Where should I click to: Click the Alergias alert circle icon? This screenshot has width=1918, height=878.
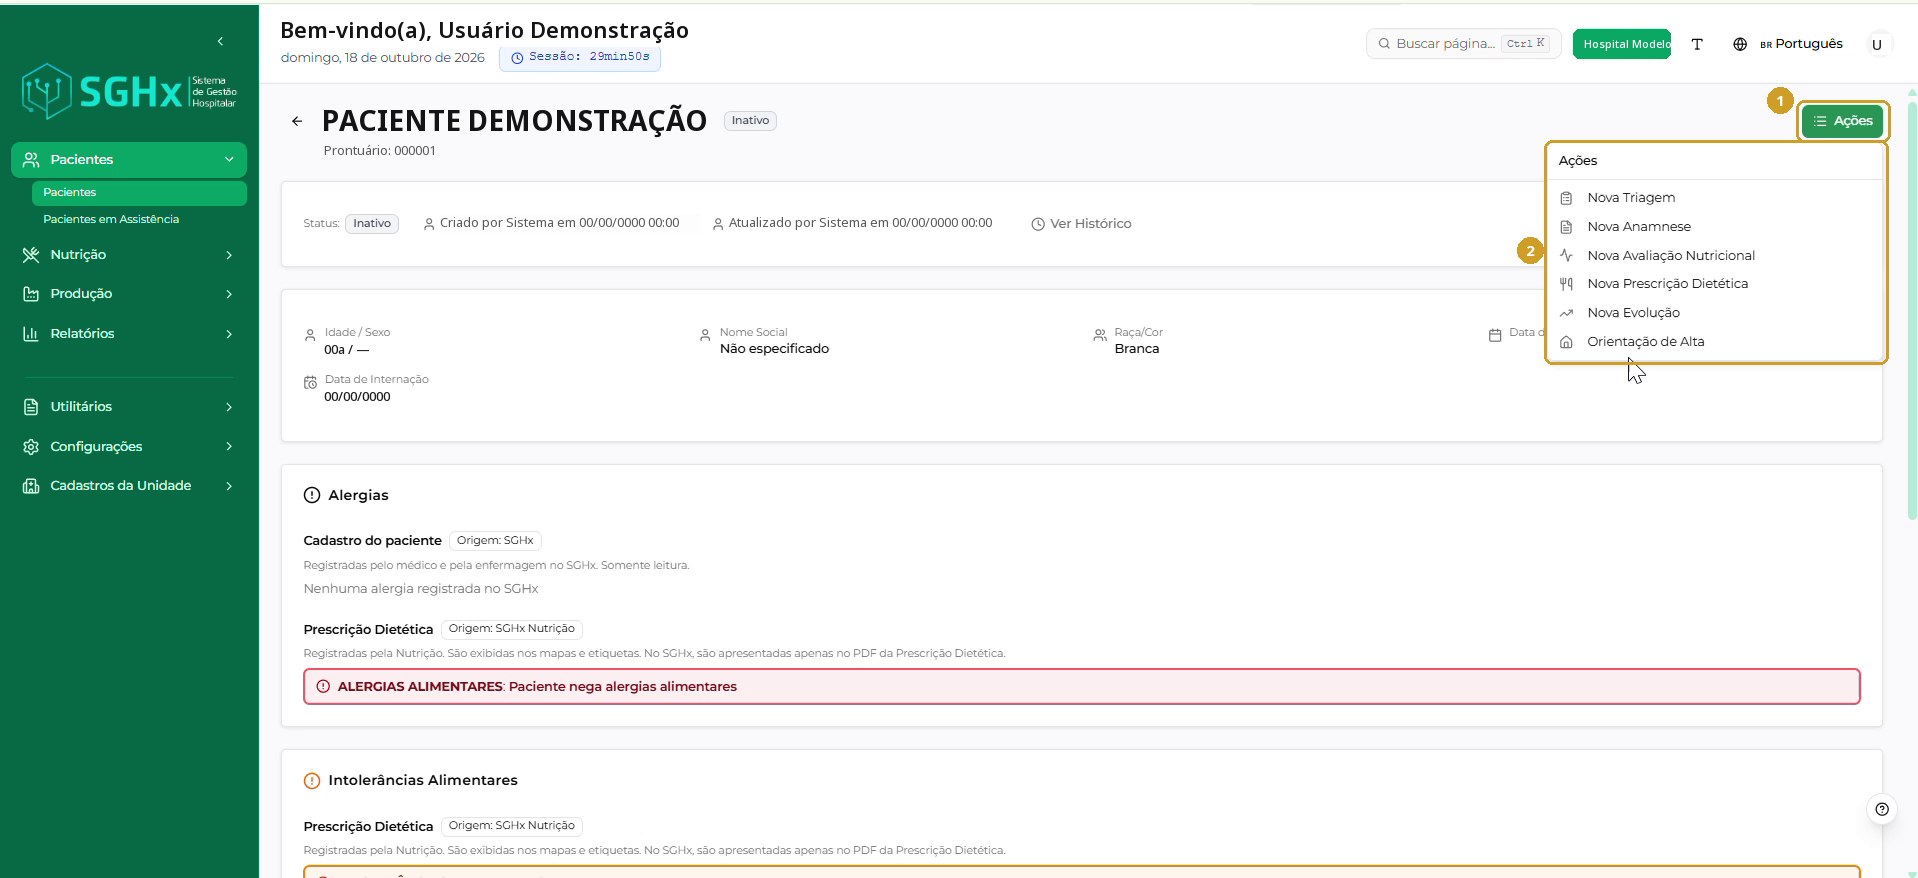[312, 495]
